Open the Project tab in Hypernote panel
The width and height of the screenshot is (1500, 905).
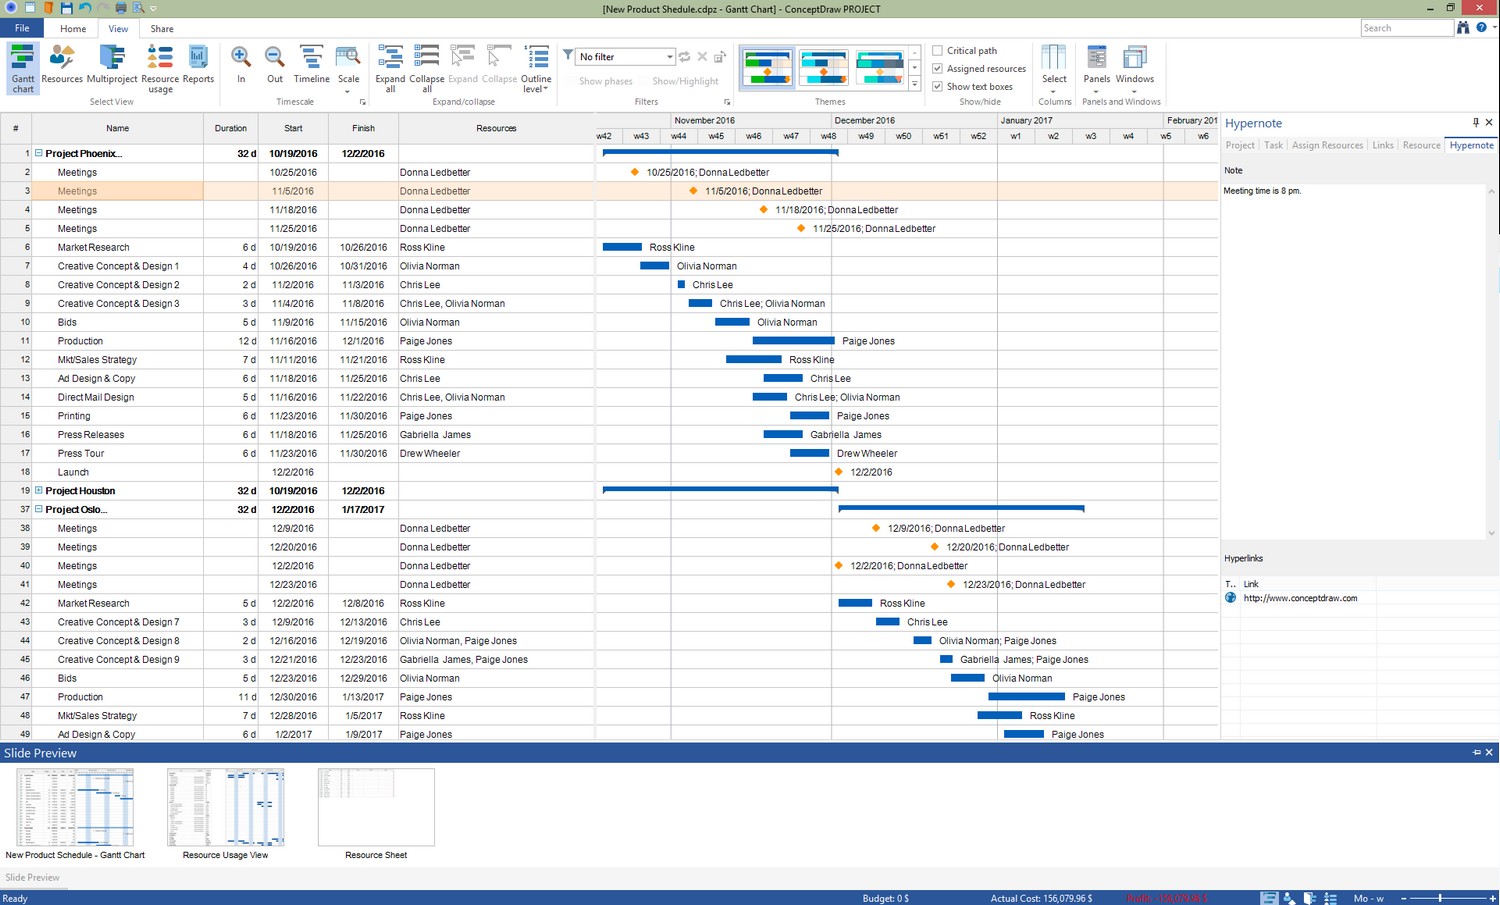pos(1240,145)
